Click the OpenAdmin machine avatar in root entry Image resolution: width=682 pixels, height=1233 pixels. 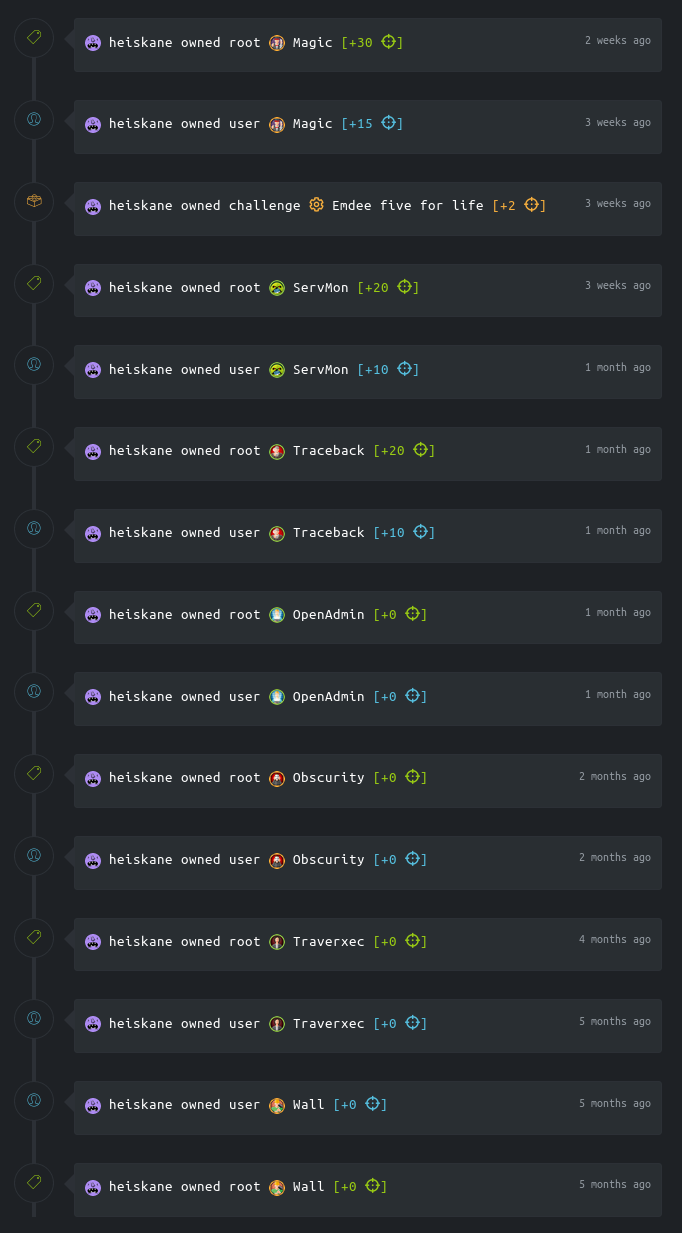(277, 615)
